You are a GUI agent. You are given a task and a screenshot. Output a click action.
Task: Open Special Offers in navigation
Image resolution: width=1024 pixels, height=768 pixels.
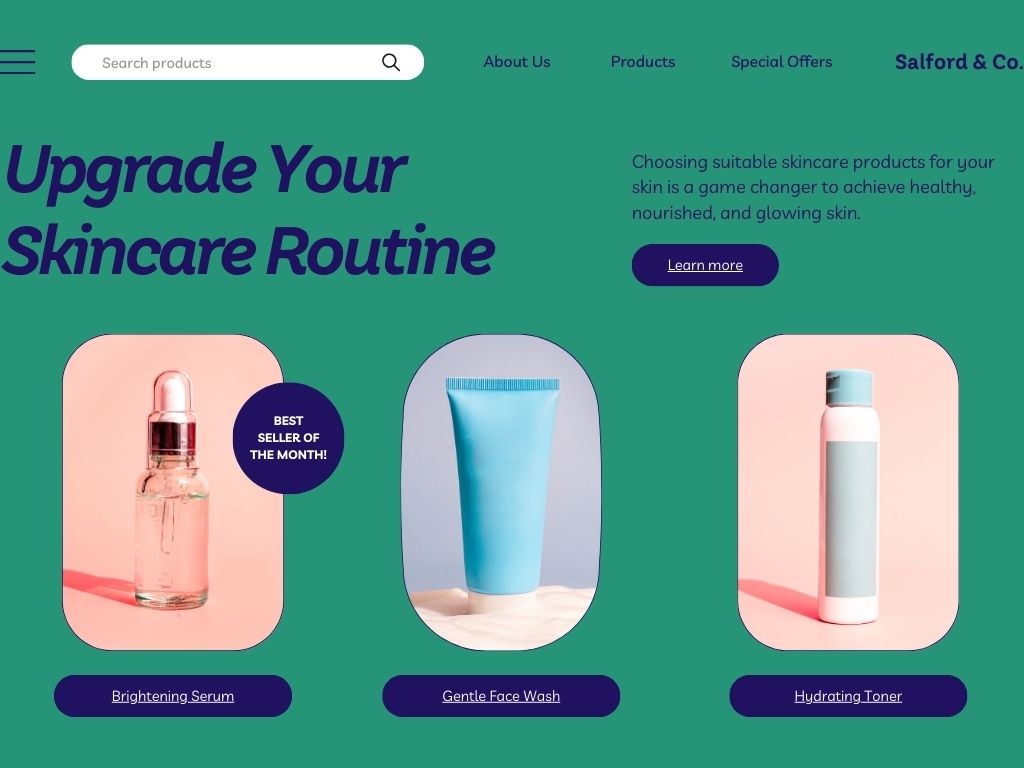(781, 62)
